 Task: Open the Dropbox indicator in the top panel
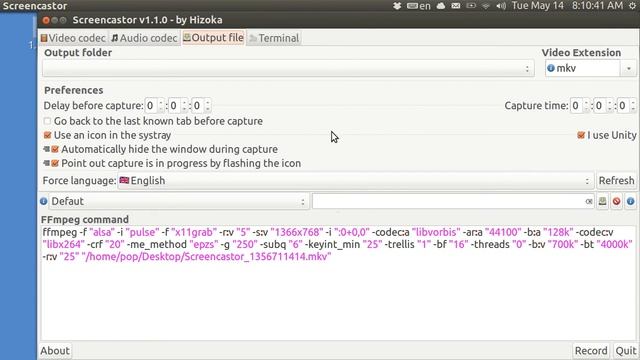(x=397, y=6)
